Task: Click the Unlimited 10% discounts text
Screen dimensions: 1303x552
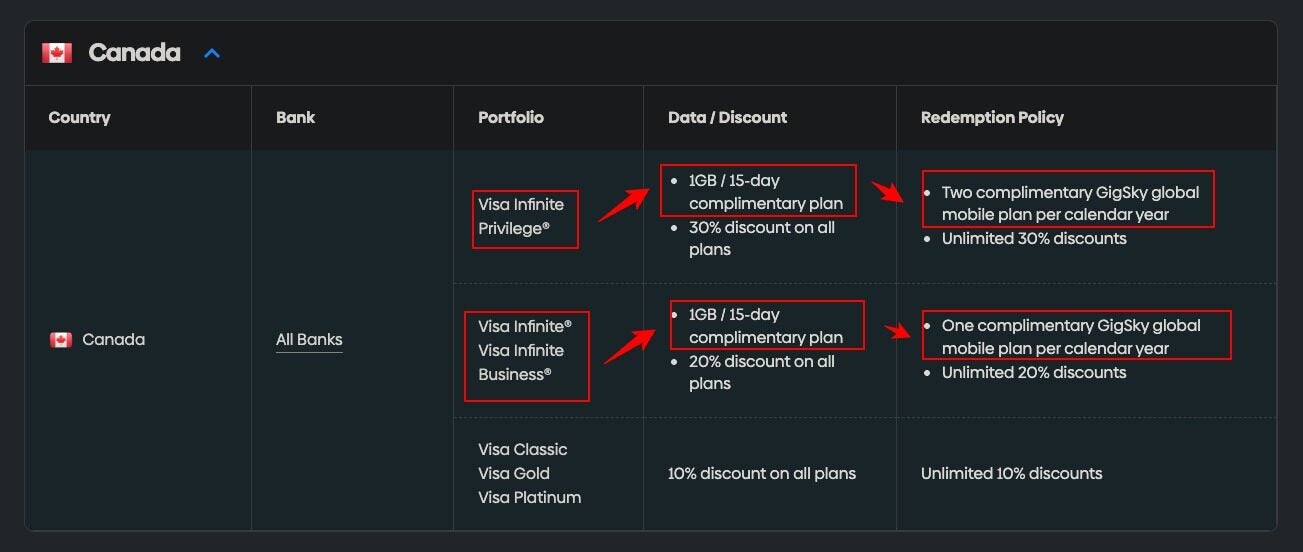Action: pos(1011,473)
